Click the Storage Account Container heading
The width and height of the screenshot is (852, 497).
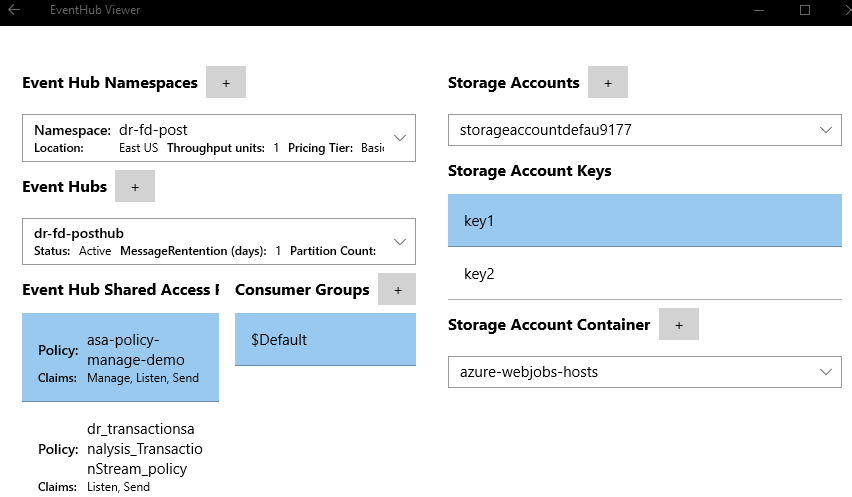coord(549,325)
